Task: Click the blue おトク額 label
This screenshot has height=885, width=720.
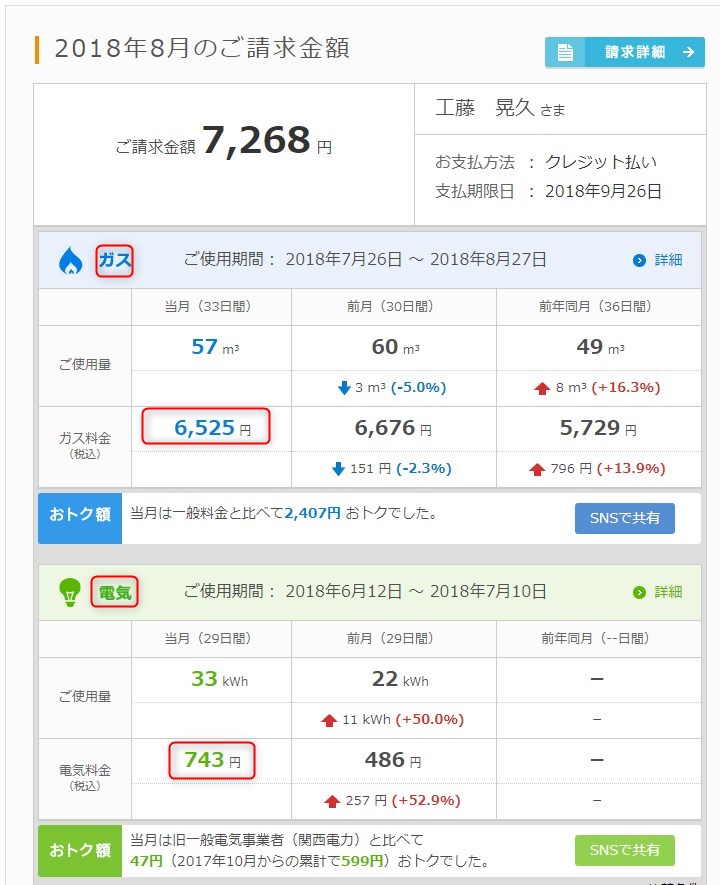Action: coord(80,517)
